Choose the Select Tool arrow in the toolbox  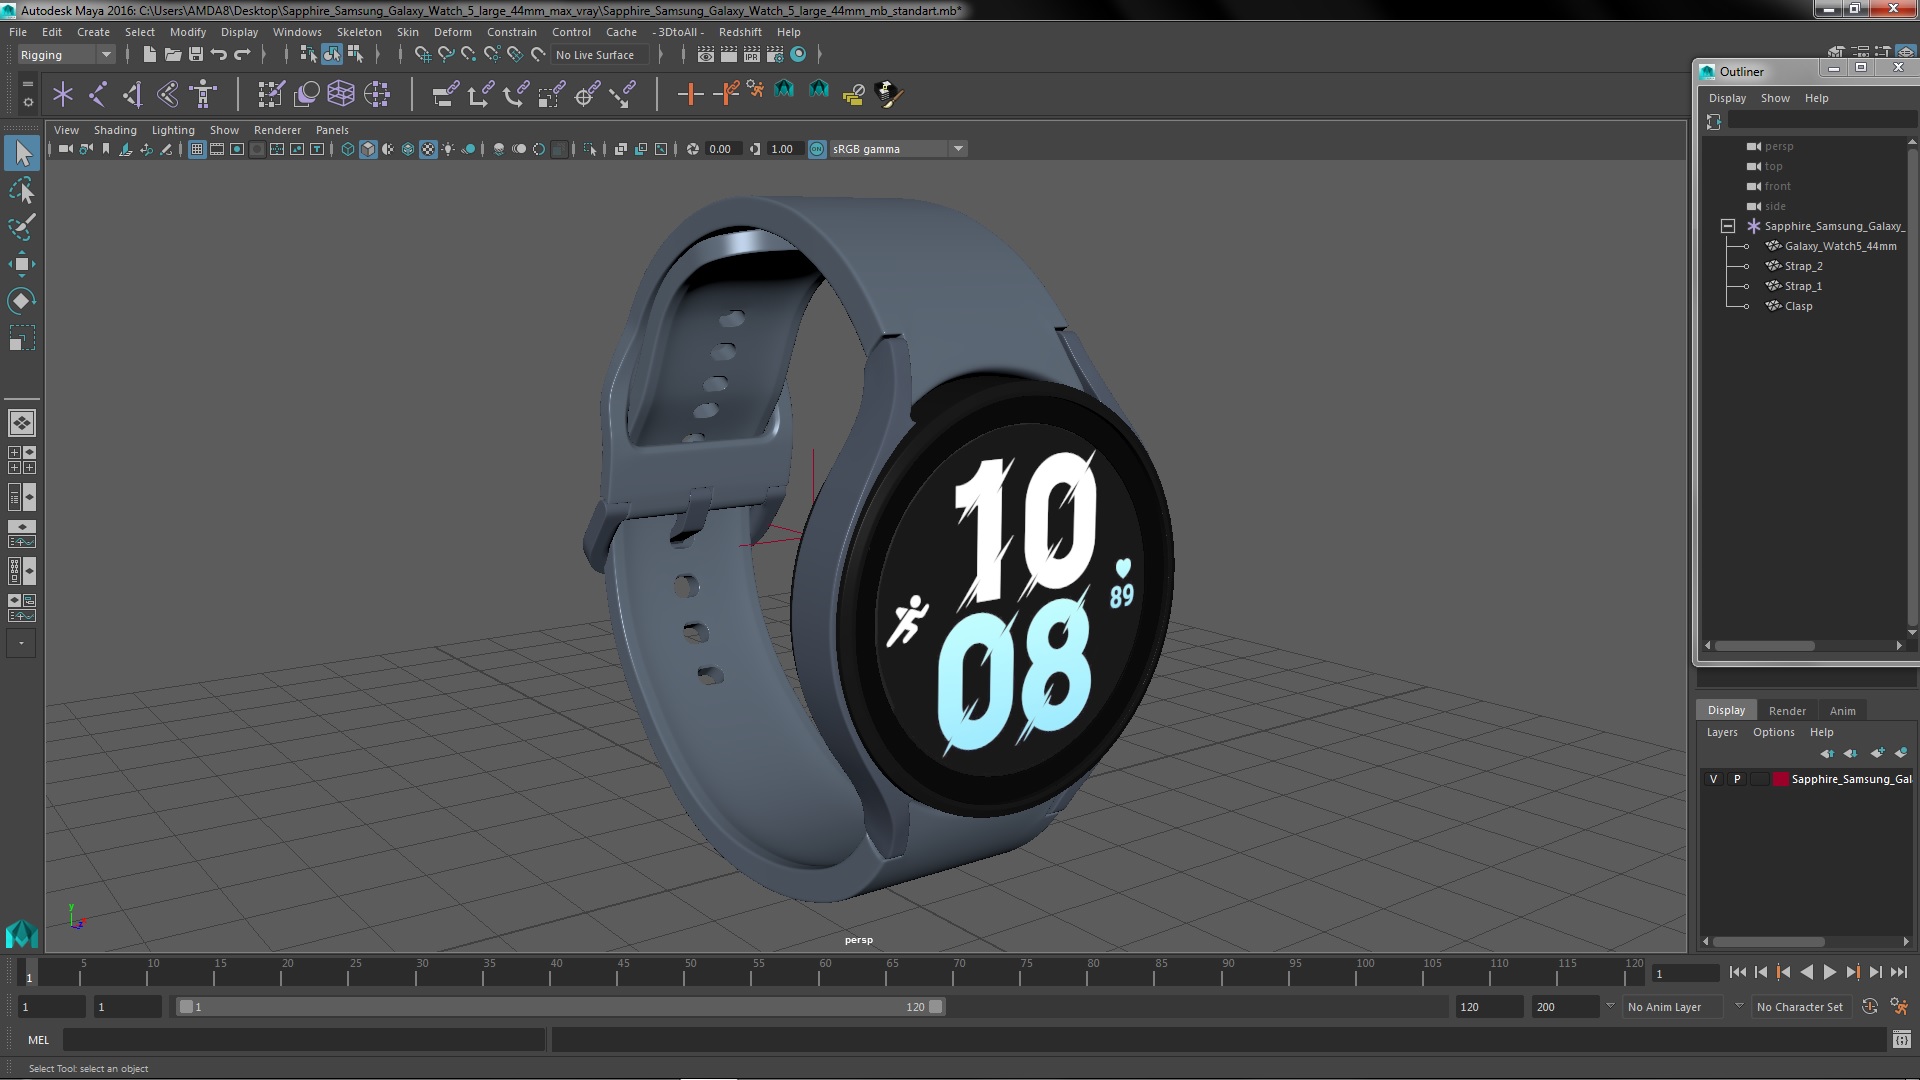(22, 153)
